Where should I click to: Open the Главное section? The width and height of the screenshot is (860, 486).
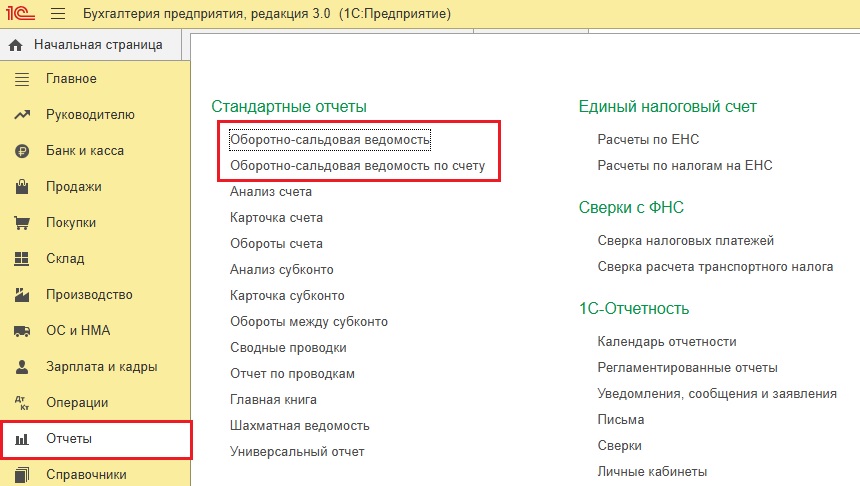pos(71,79)
